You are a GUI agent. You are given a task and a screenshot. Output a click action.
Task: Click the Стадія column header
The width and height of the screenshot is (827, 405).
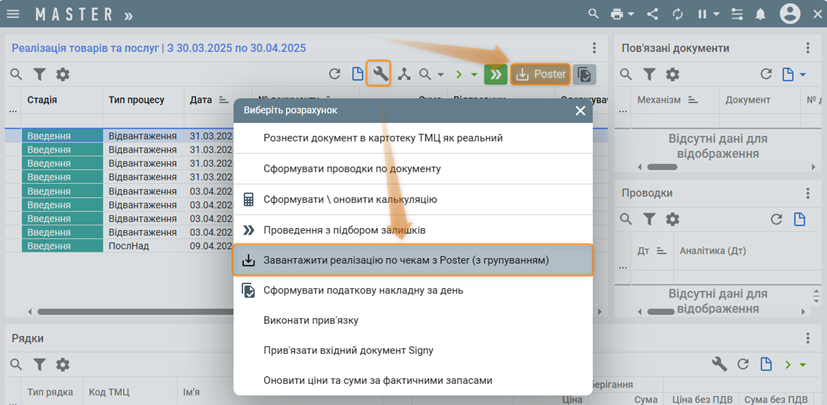click(x=42, y=100)
